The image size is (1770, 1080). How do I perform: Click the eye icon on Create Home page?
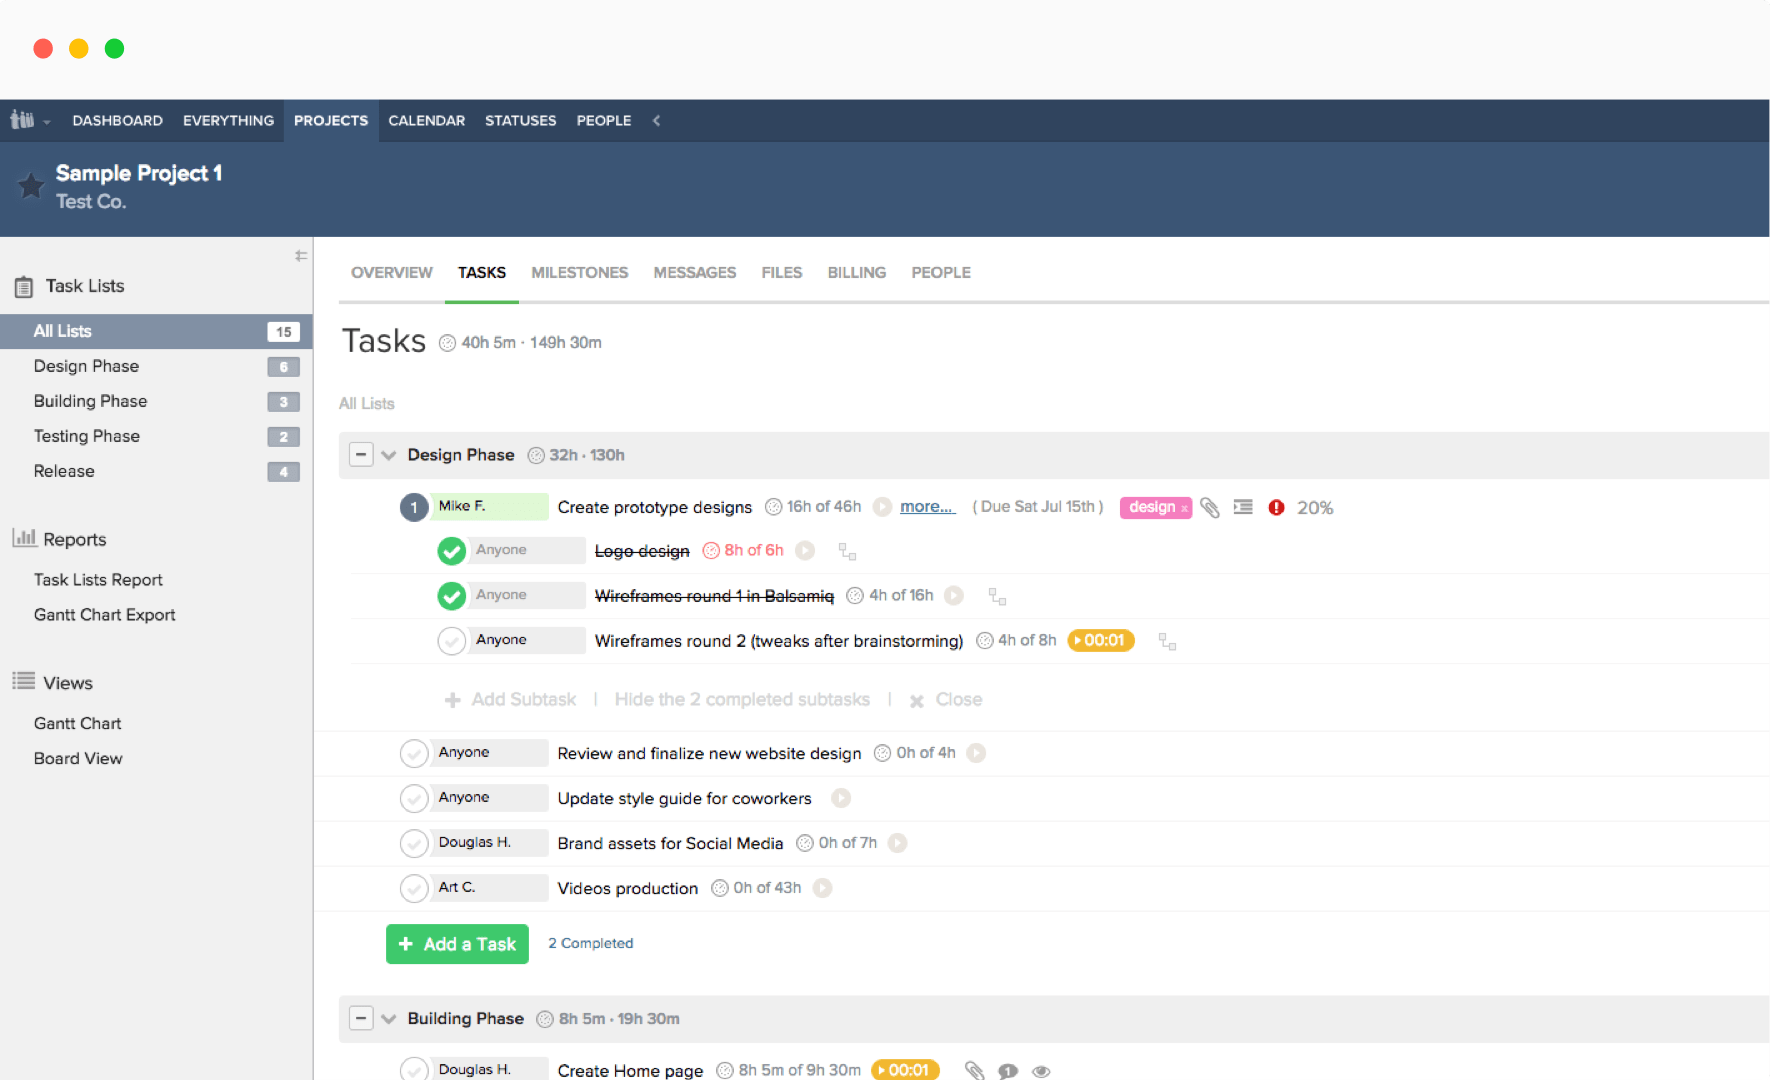1041,1071
